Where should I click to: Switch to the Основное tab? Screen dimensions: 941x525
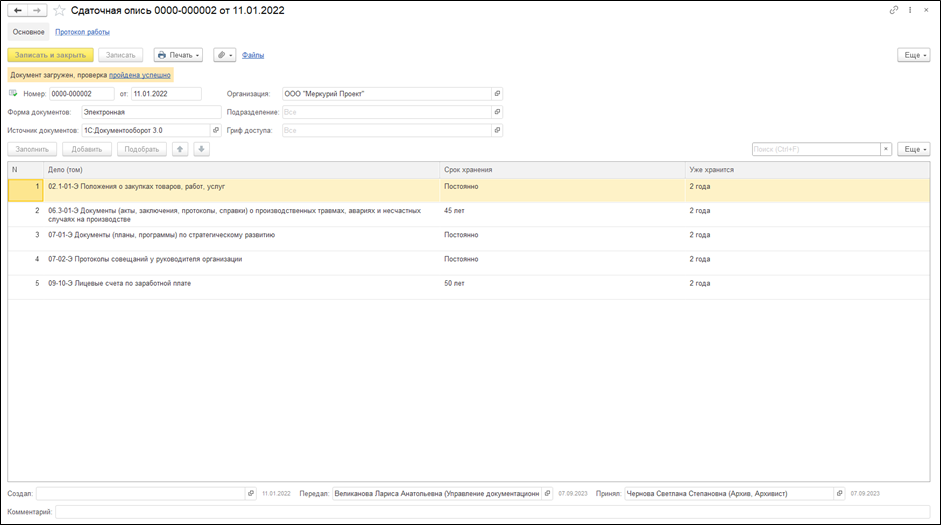click(x=28, y=32)
